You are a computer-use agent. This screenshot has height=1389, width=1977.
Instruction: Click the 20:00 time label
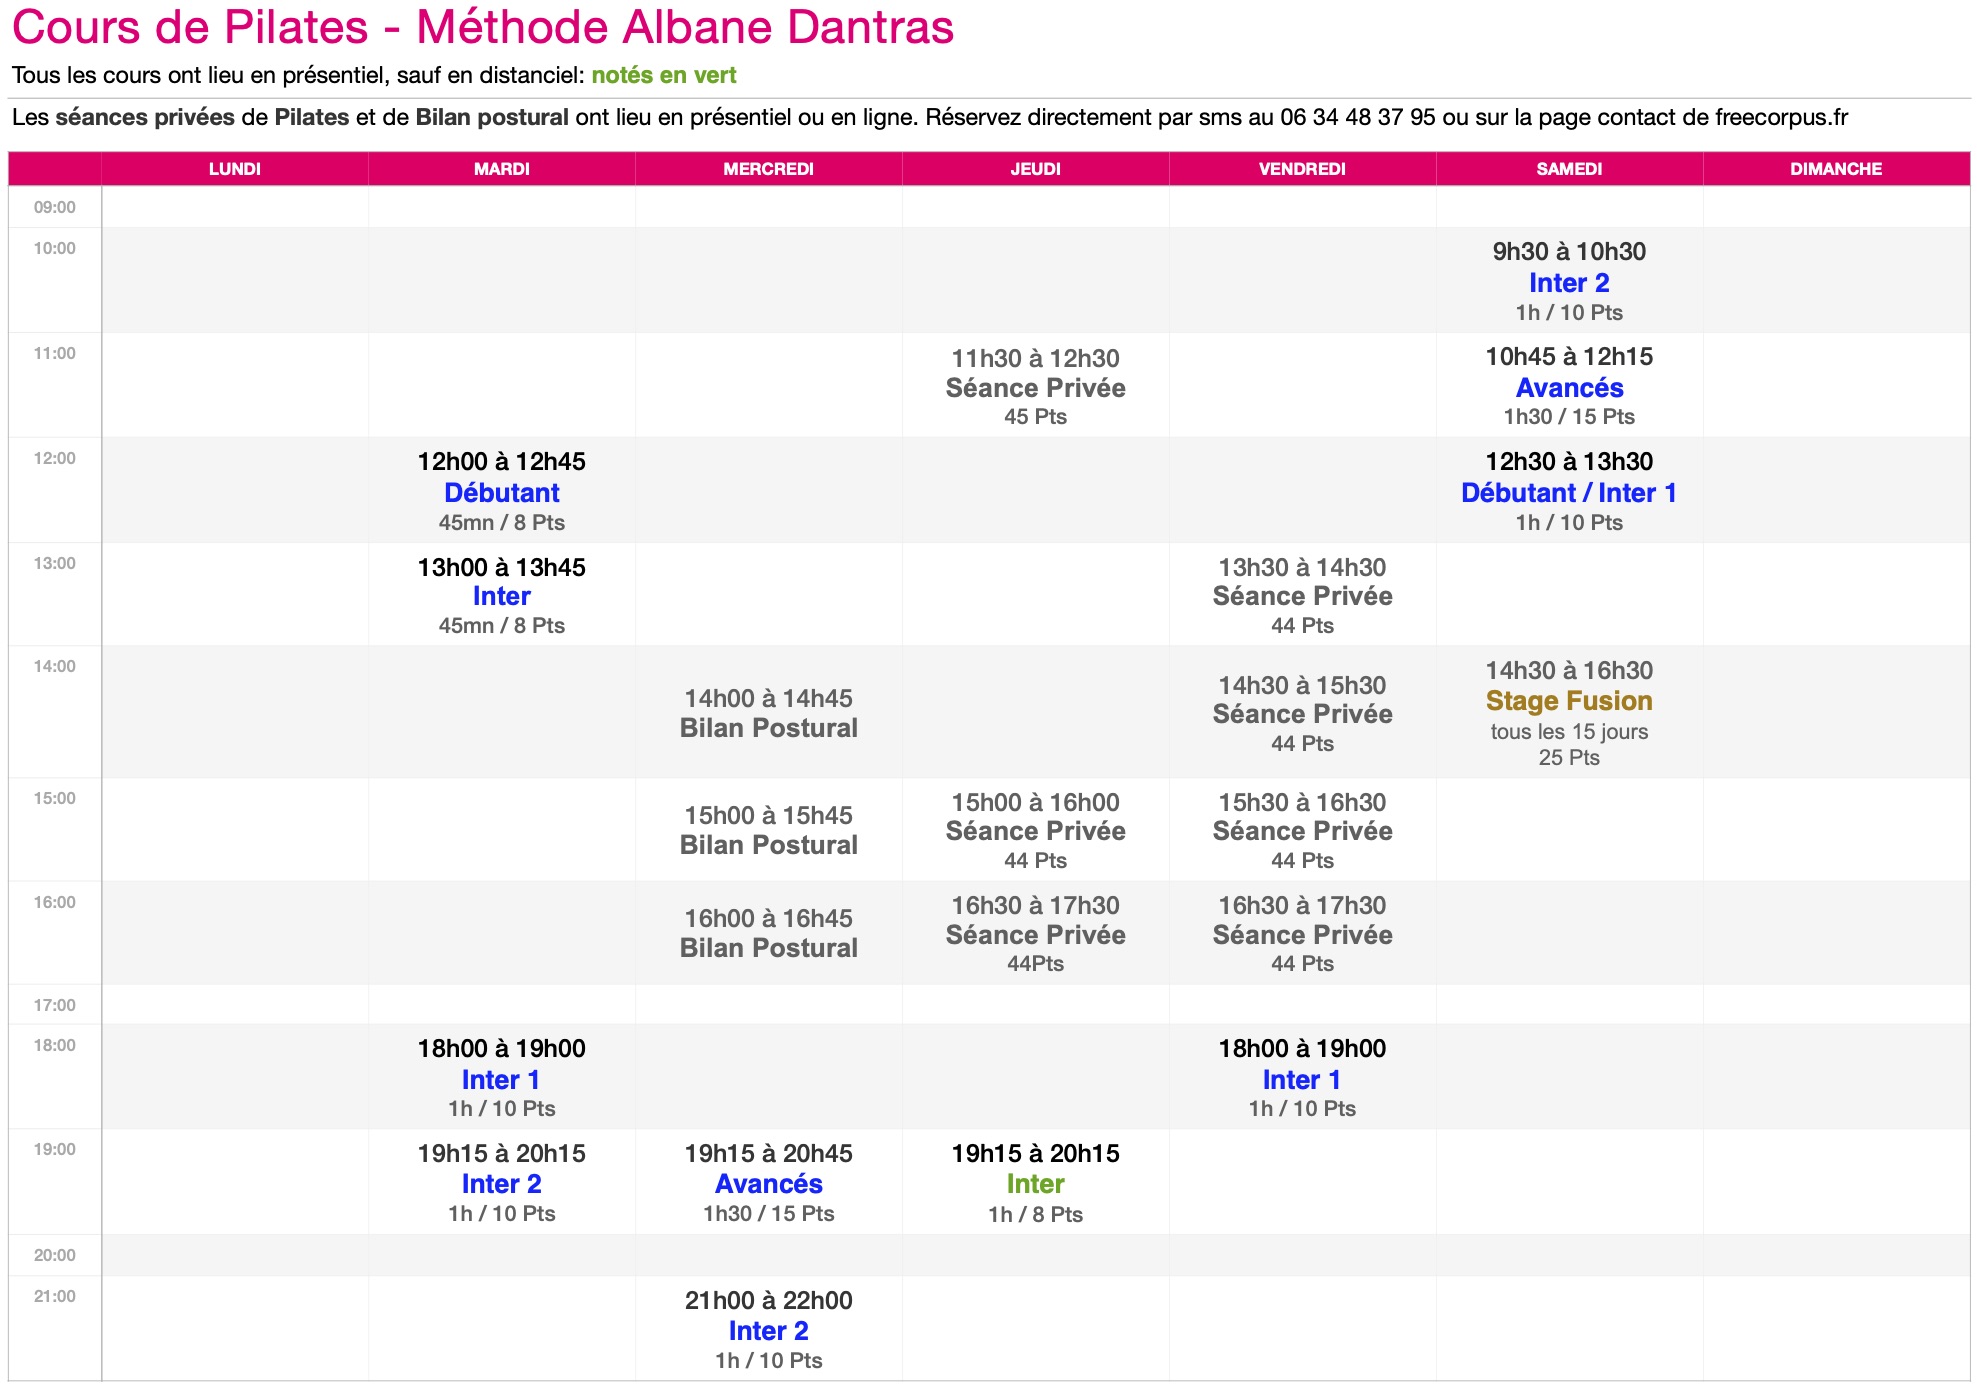[x=54, y=1255]
